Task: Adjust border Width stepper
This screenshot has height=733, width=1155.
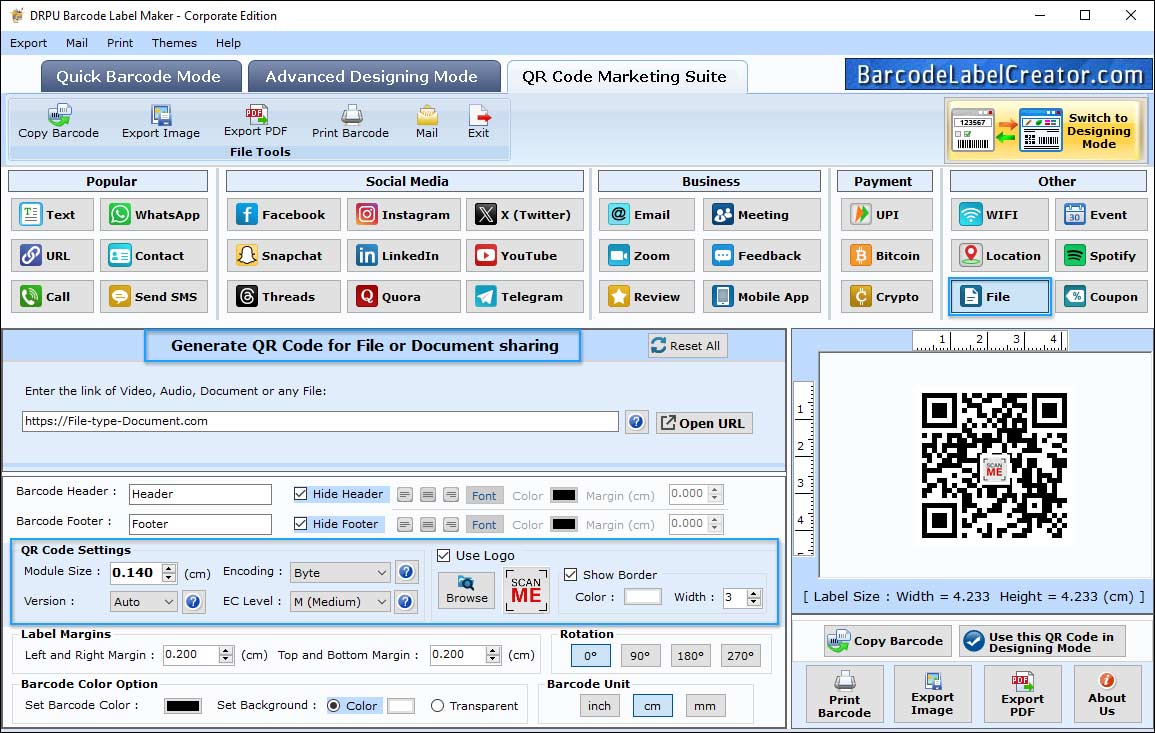Action: point(754,597)
